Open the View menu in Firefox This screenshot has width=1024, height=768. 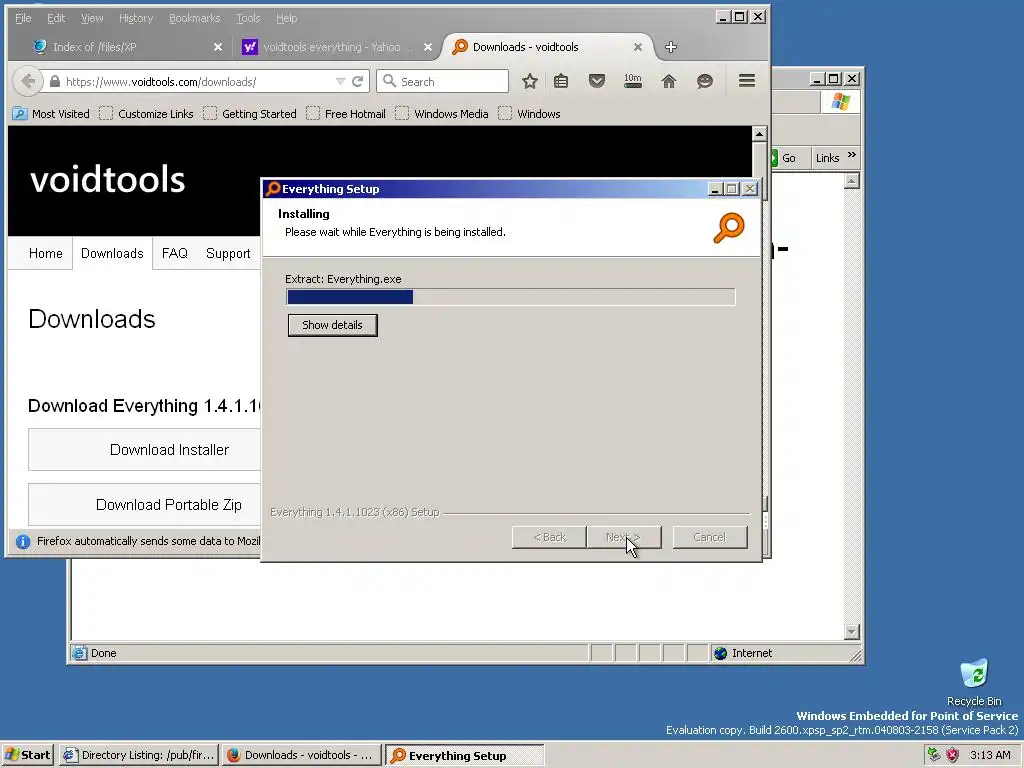[x=92, y=18]
